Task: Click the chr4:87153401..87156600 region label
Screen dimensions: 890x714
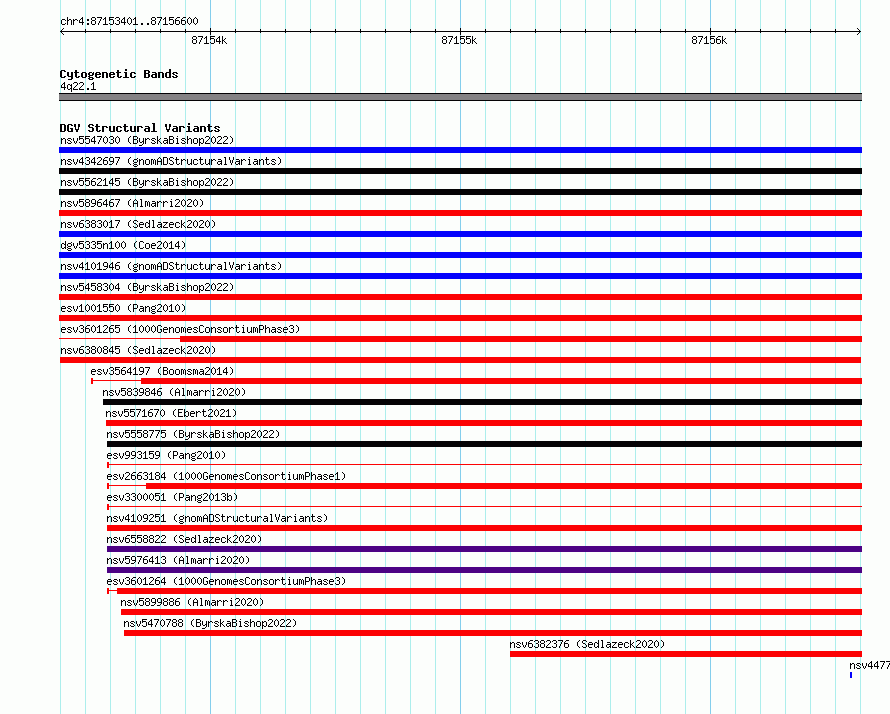Action: click(129, 22)
